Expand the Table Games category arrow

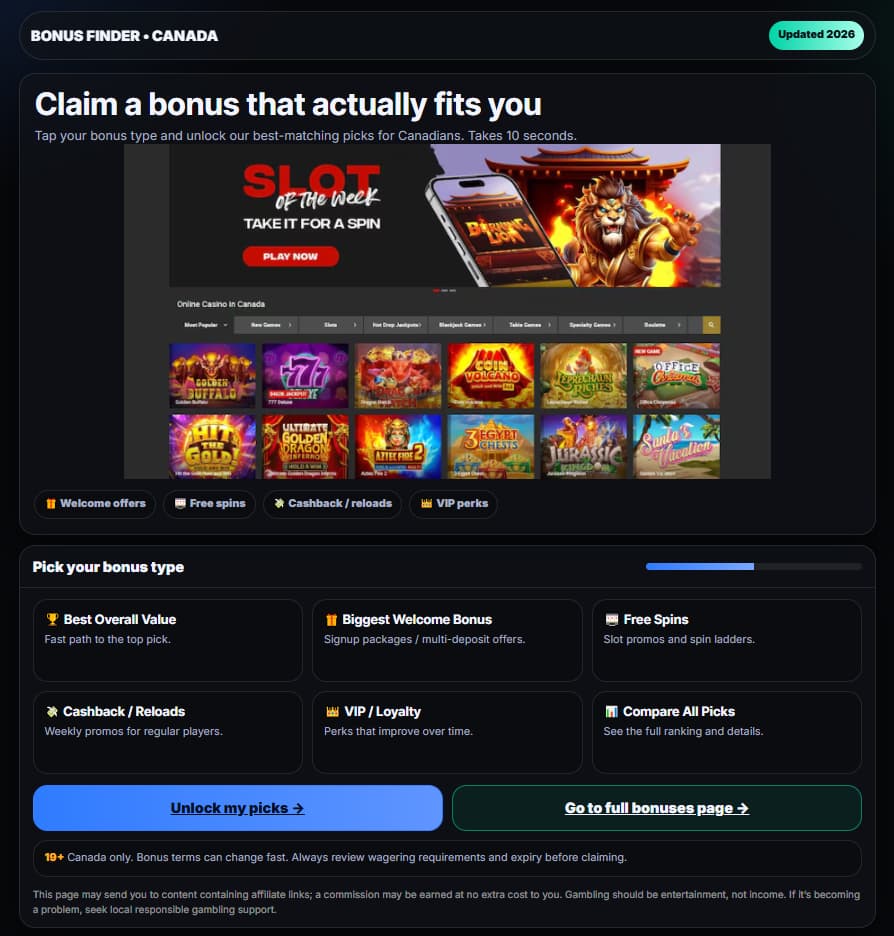pyautogui.click(x=549, y=325)
